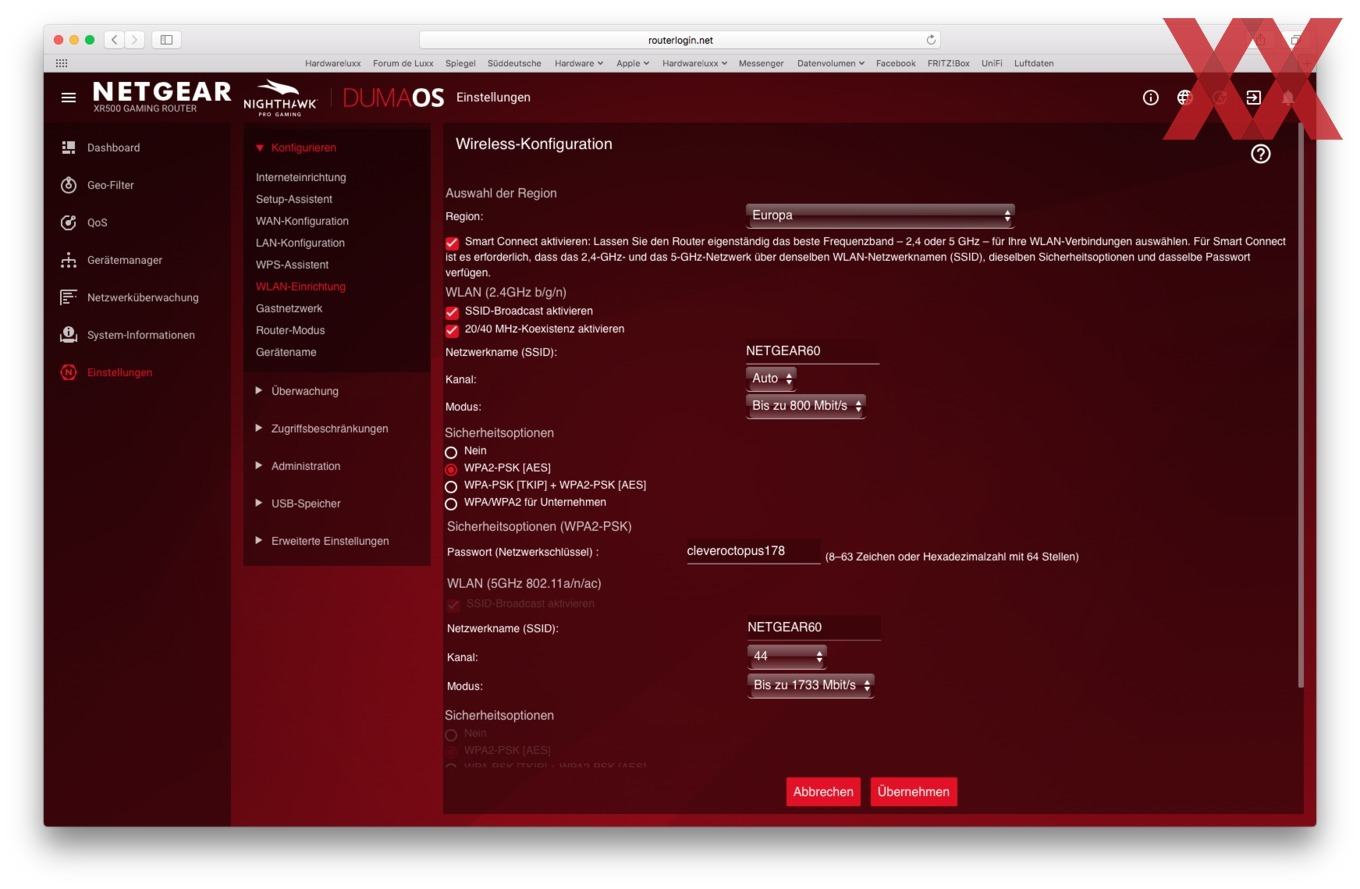Click the Übernehmen button
The height and width of the screenshot is (889, 1360).
click(913, 792)
